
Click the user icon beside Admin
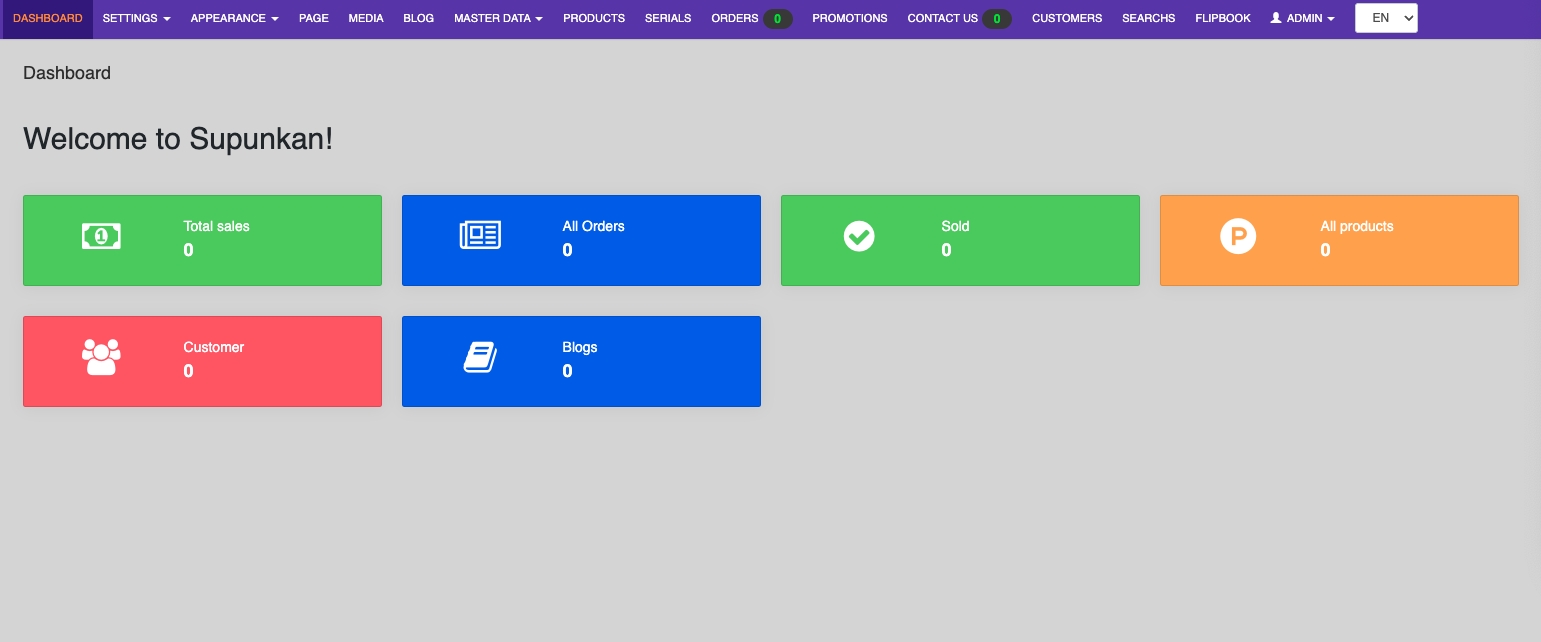tap(1276, 18)
